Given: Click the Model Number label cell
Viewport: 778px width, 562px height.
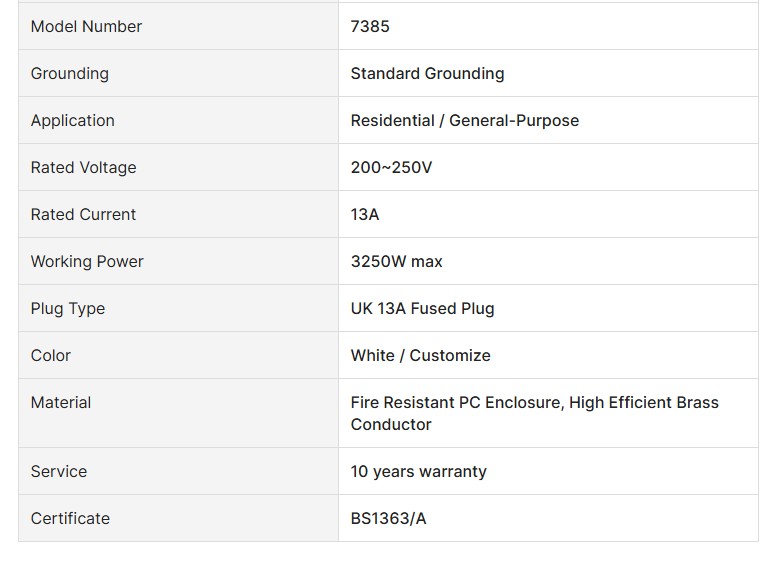Looking at the screenshot, I should click(86, 27).
